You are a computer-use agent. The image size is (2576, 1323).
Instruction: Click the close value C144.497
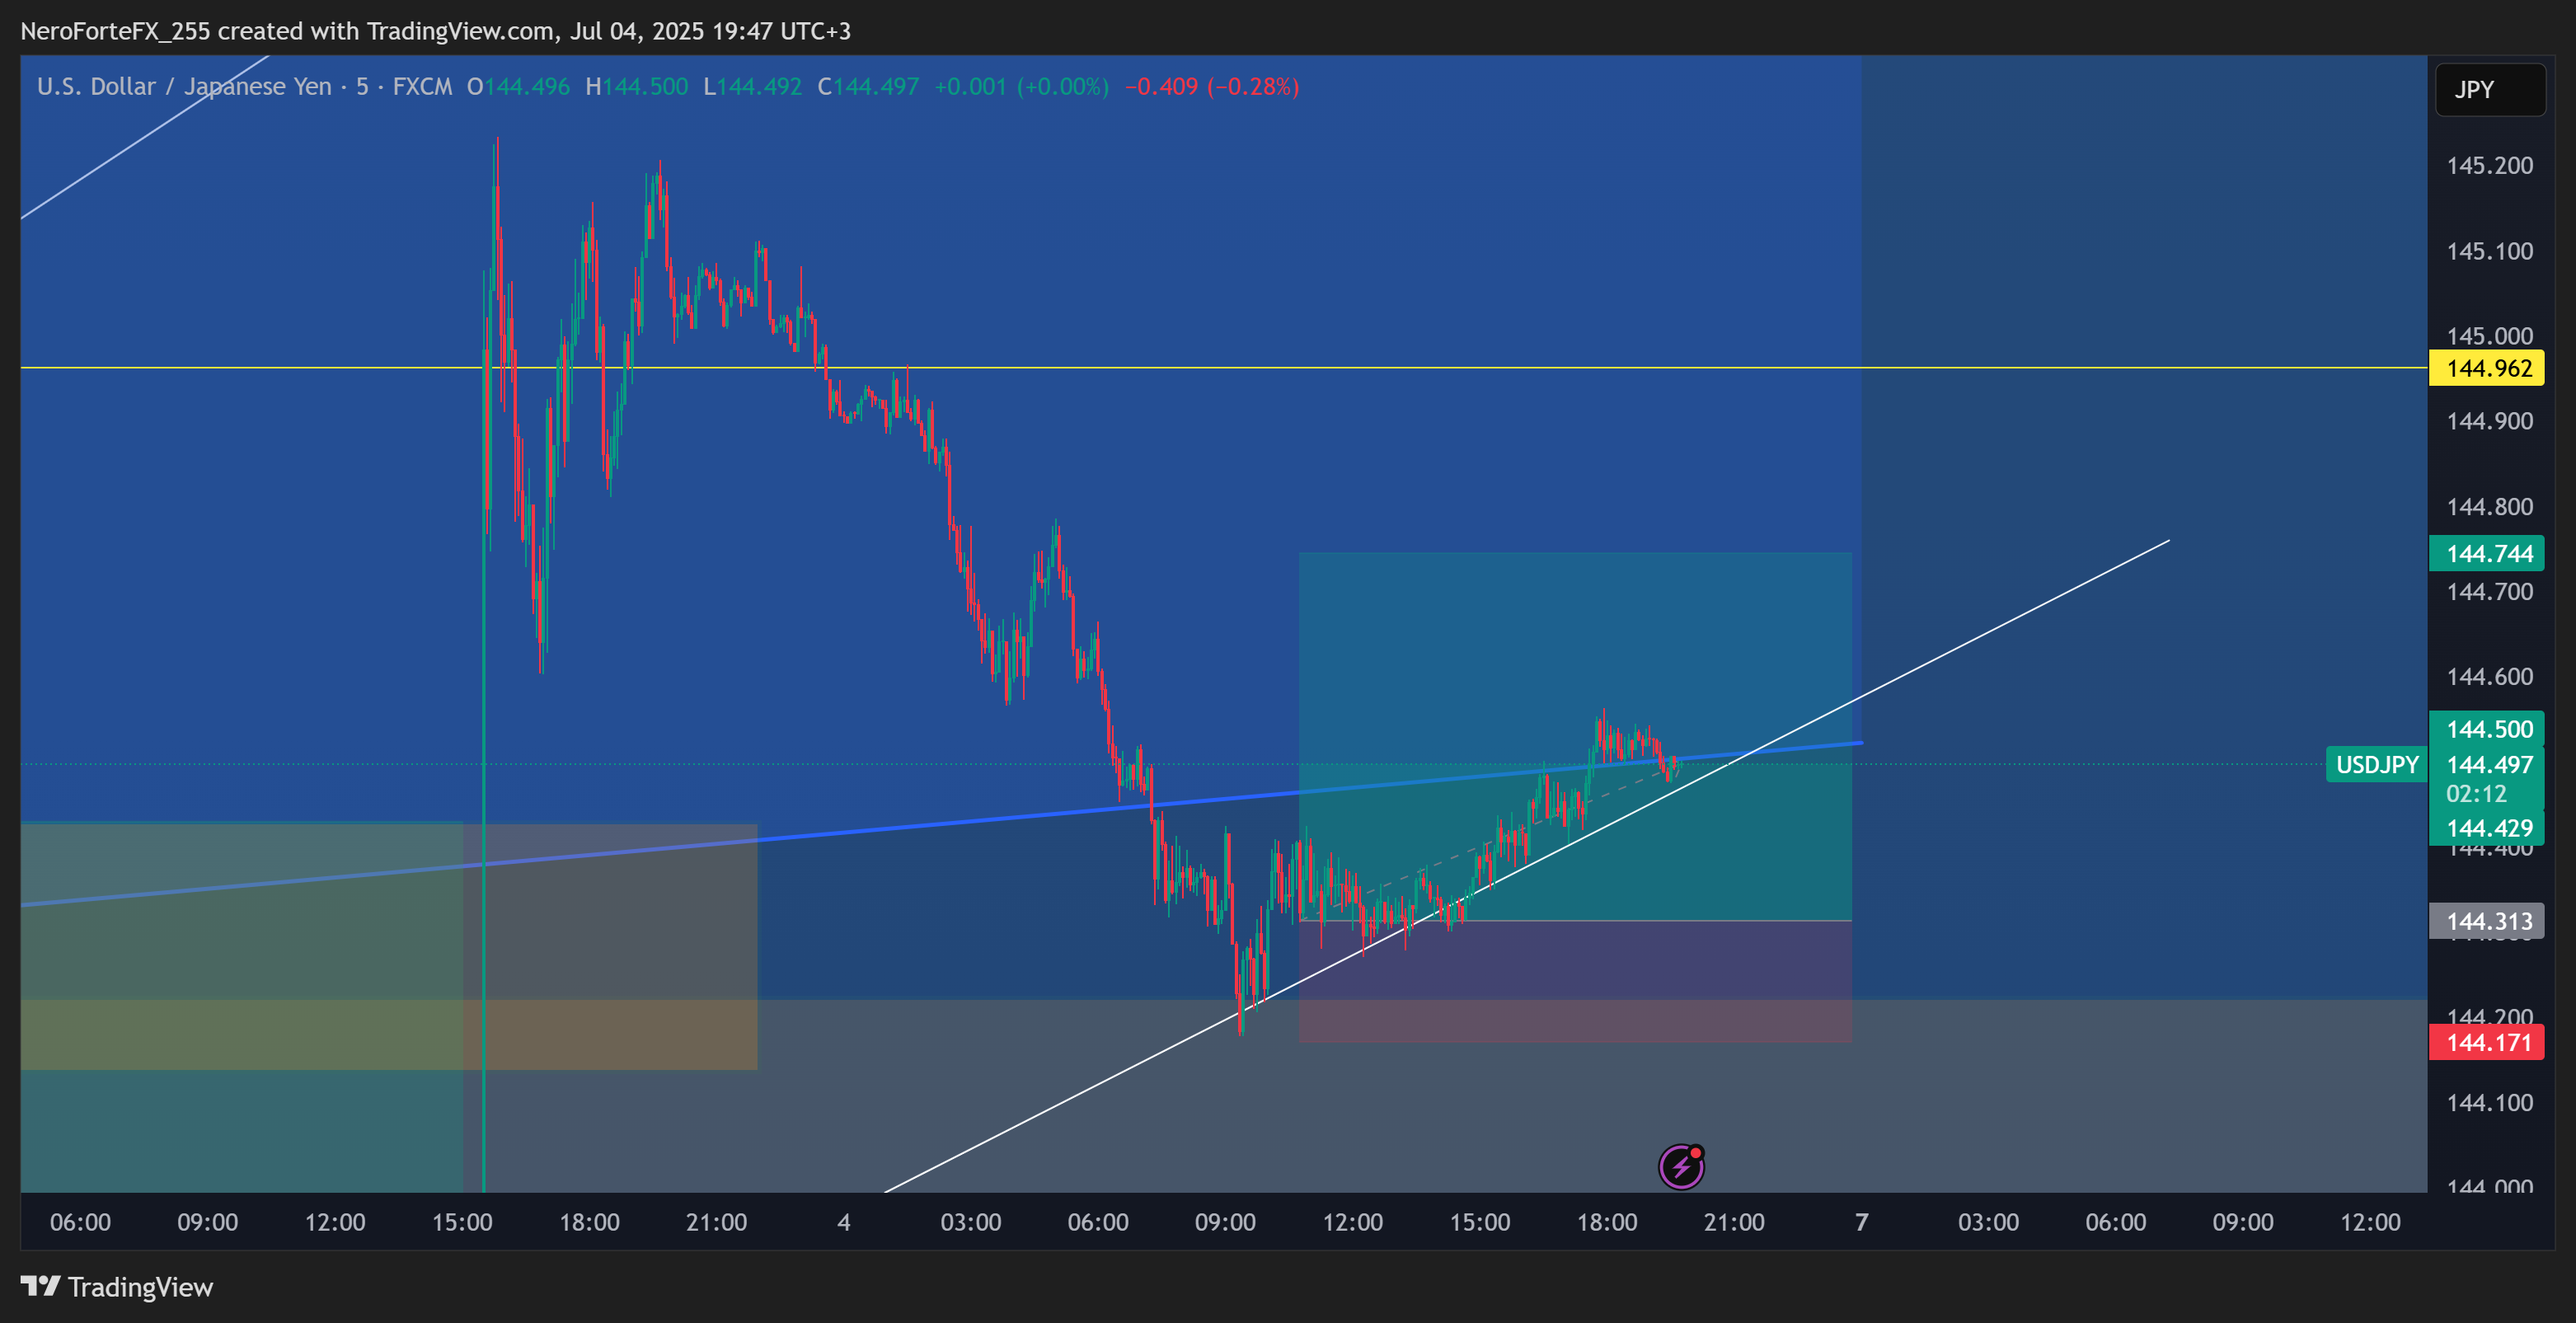(868, 87)
